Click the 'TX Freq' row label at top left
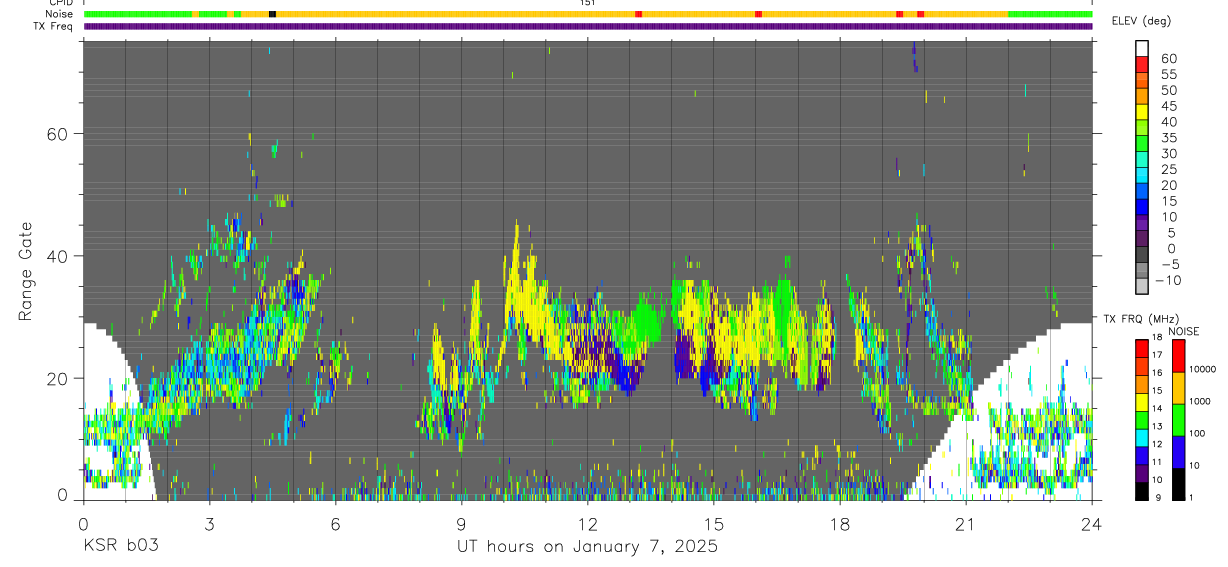This screenshot has height=567, width=1228. pyautogui.click(x=54, y=26)
